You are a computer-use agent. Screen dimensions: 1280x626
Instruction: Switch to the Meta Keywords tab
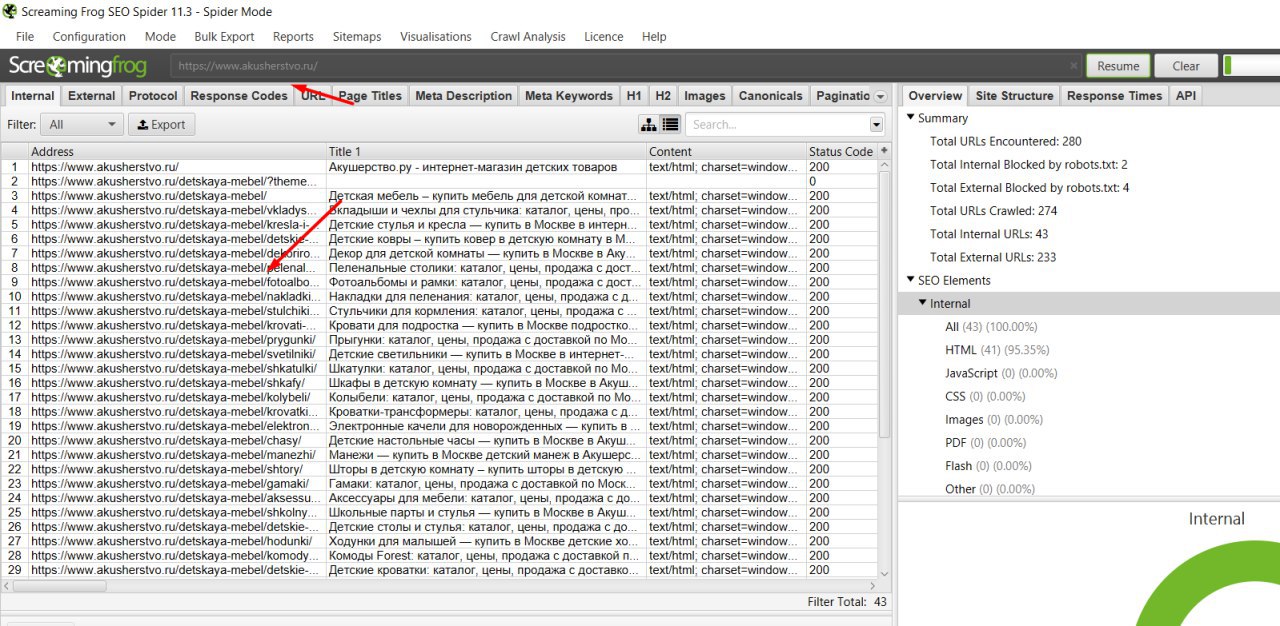569,96
